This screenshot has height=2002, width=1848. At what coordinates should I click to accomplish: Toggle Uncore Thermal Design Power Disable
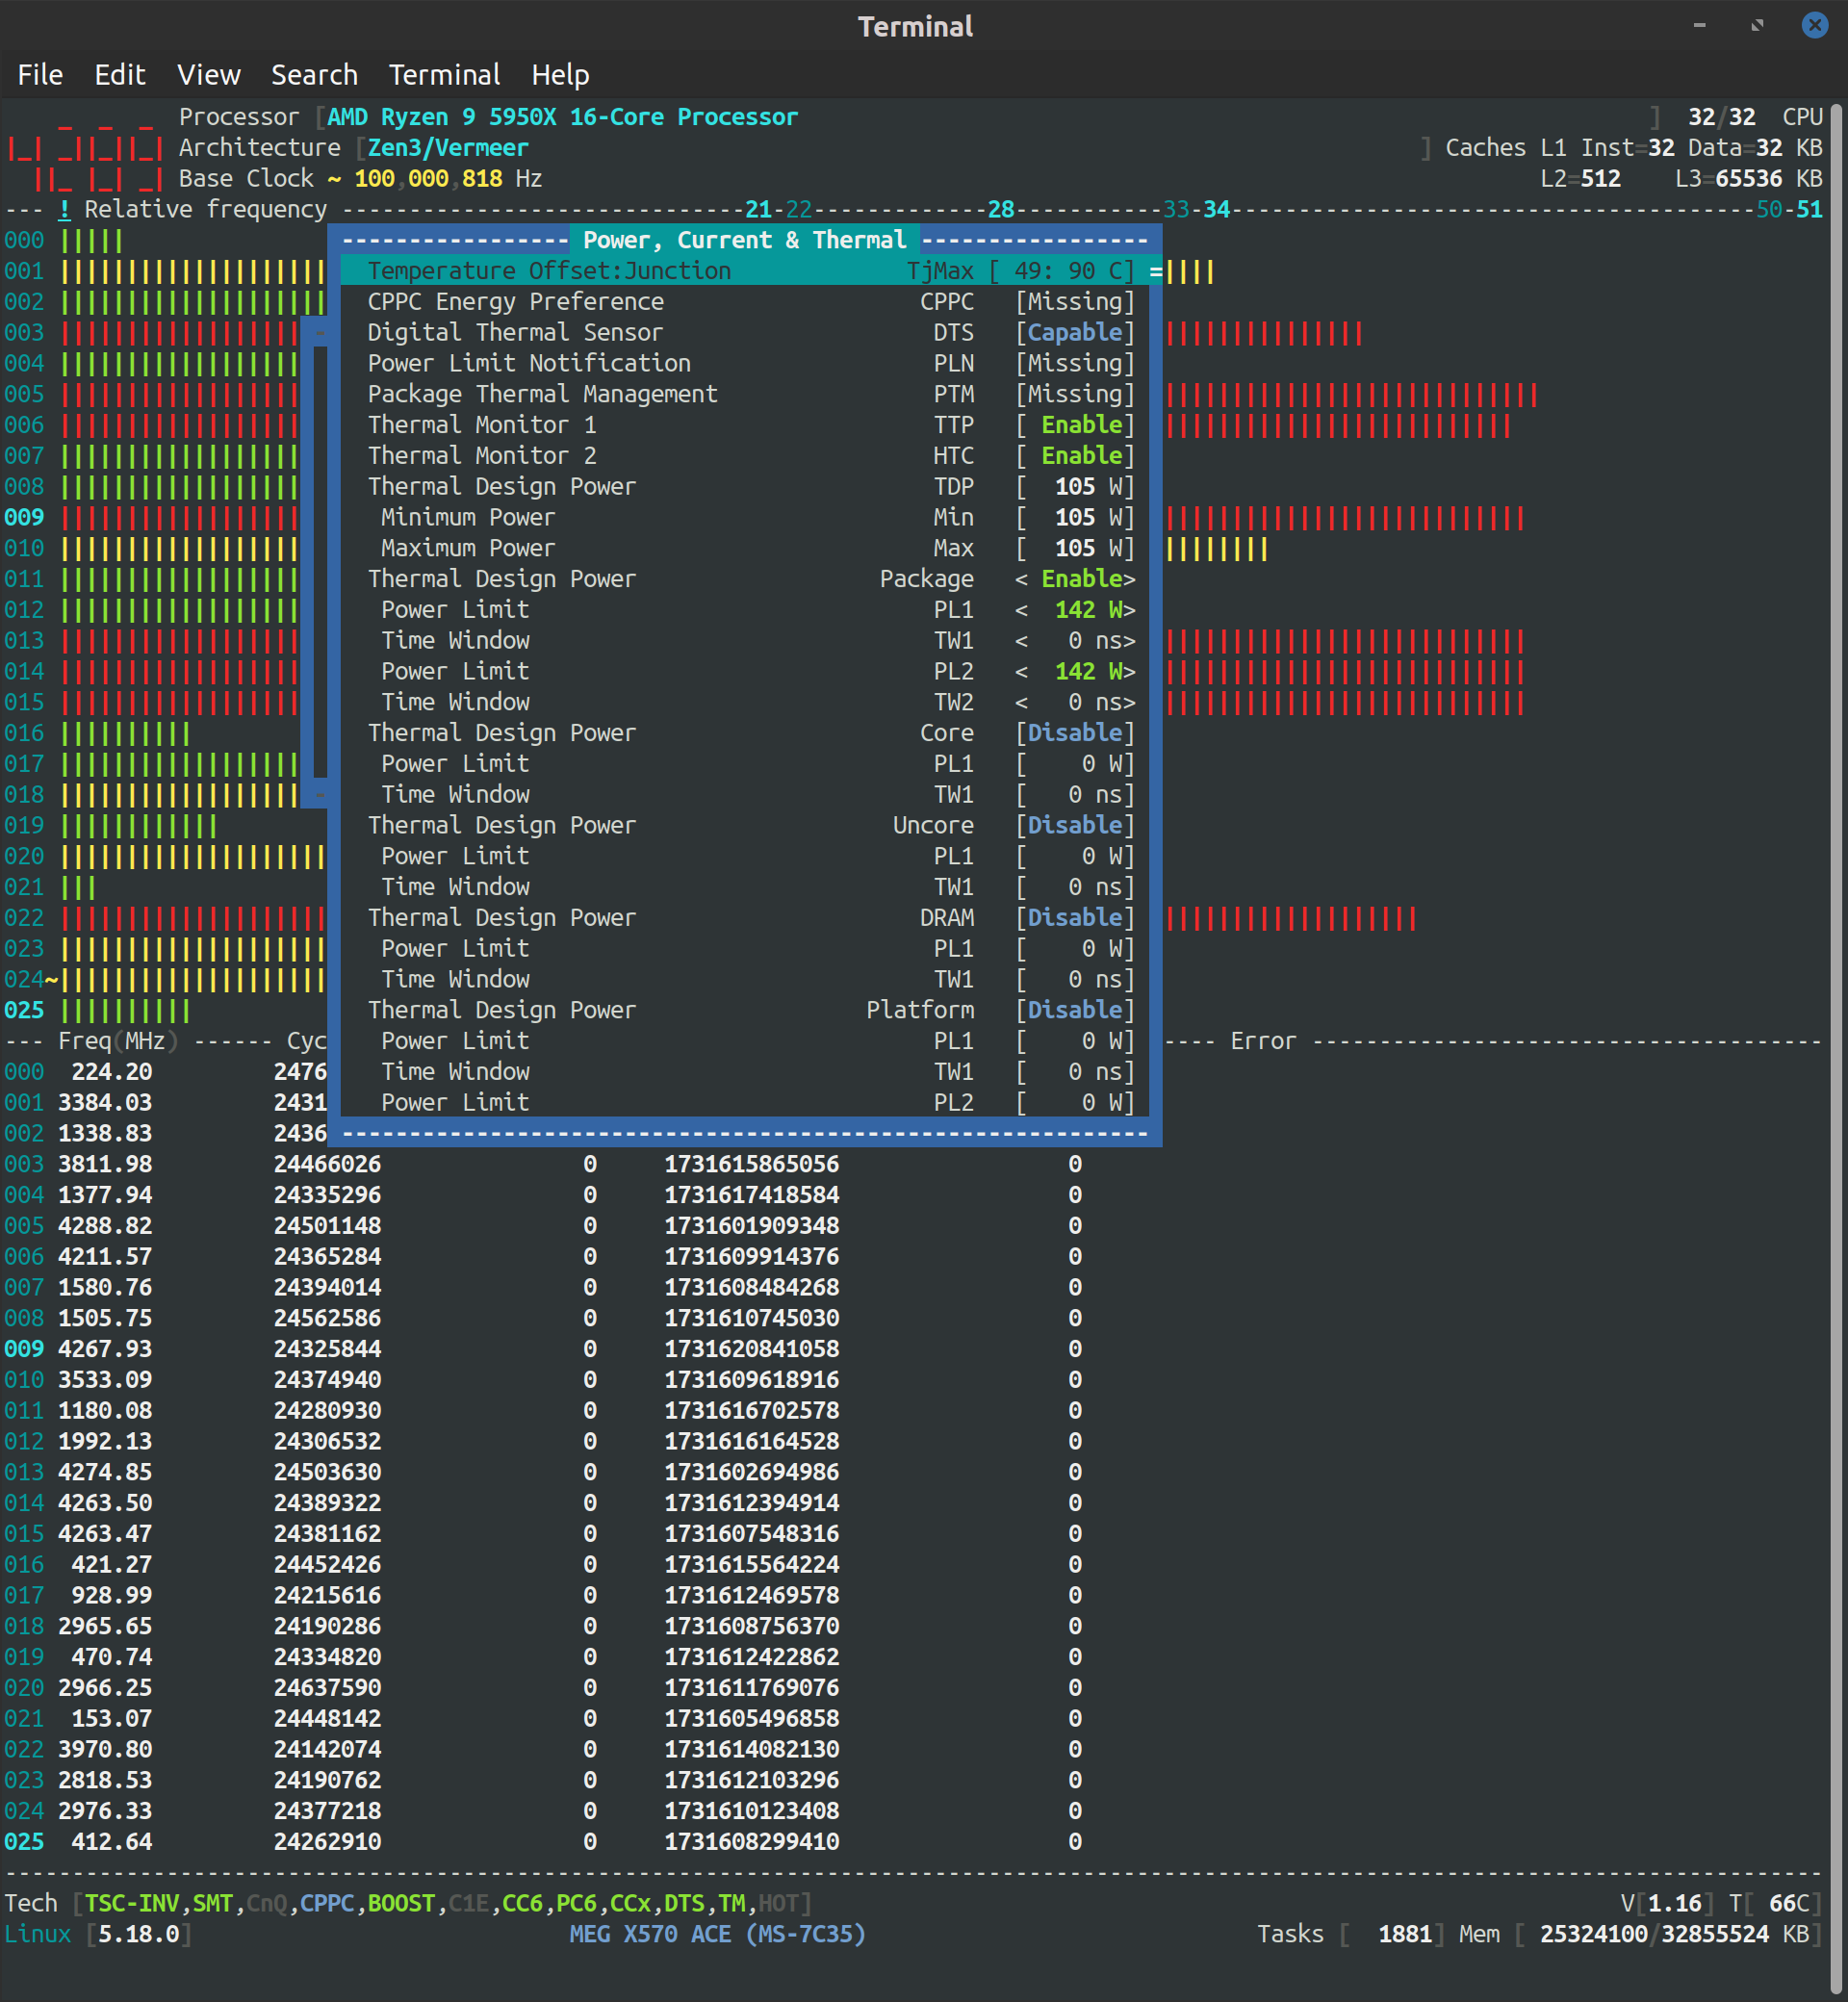[1075, 826]
